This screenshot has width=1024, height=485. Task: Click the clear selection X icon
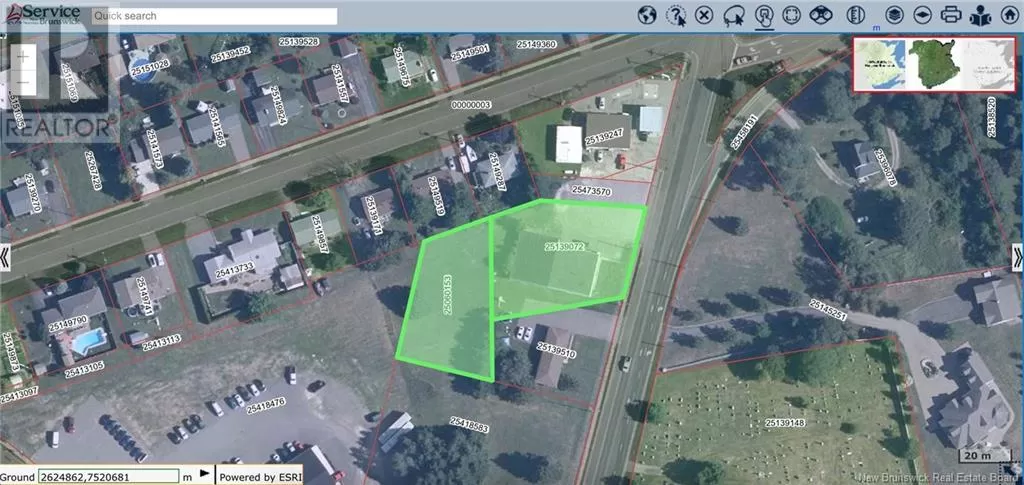pos(704,15)
